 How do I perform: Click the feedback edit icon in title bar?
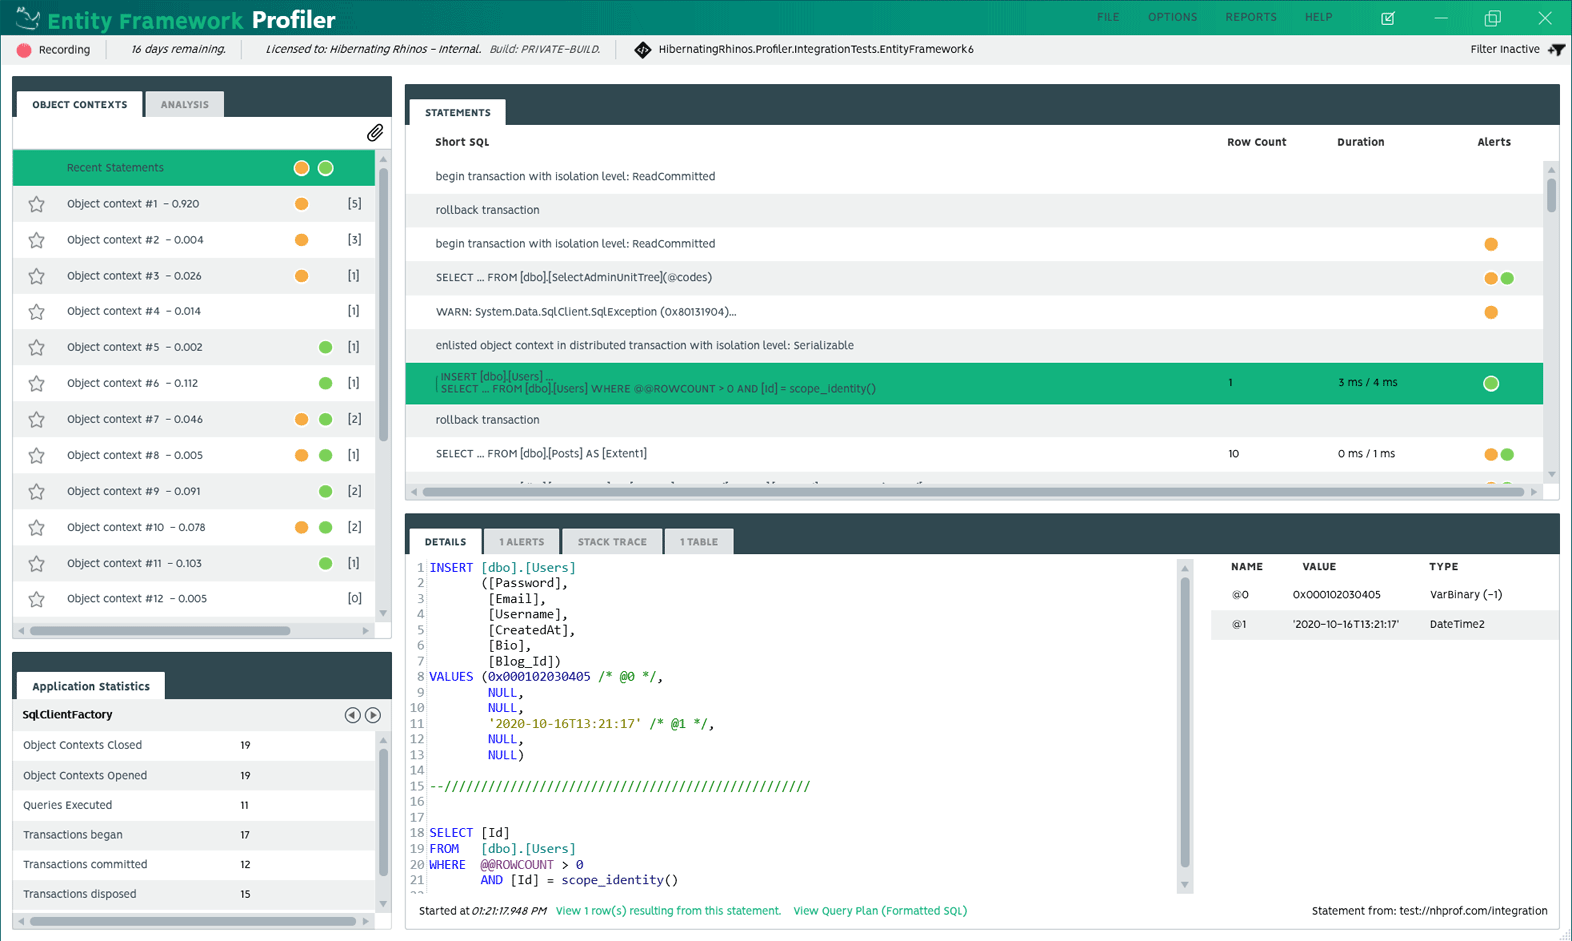click(1388, 18)
